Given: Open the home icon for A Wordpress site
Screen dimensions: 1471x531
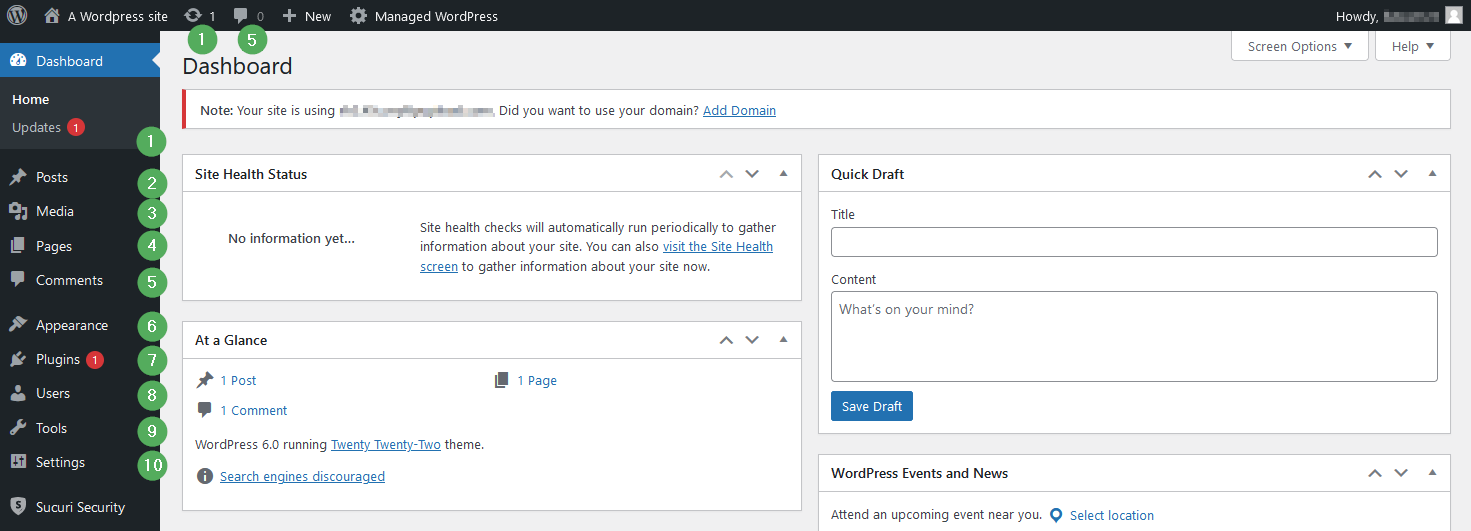Looking at the screenshot, I should coord(52,16).
